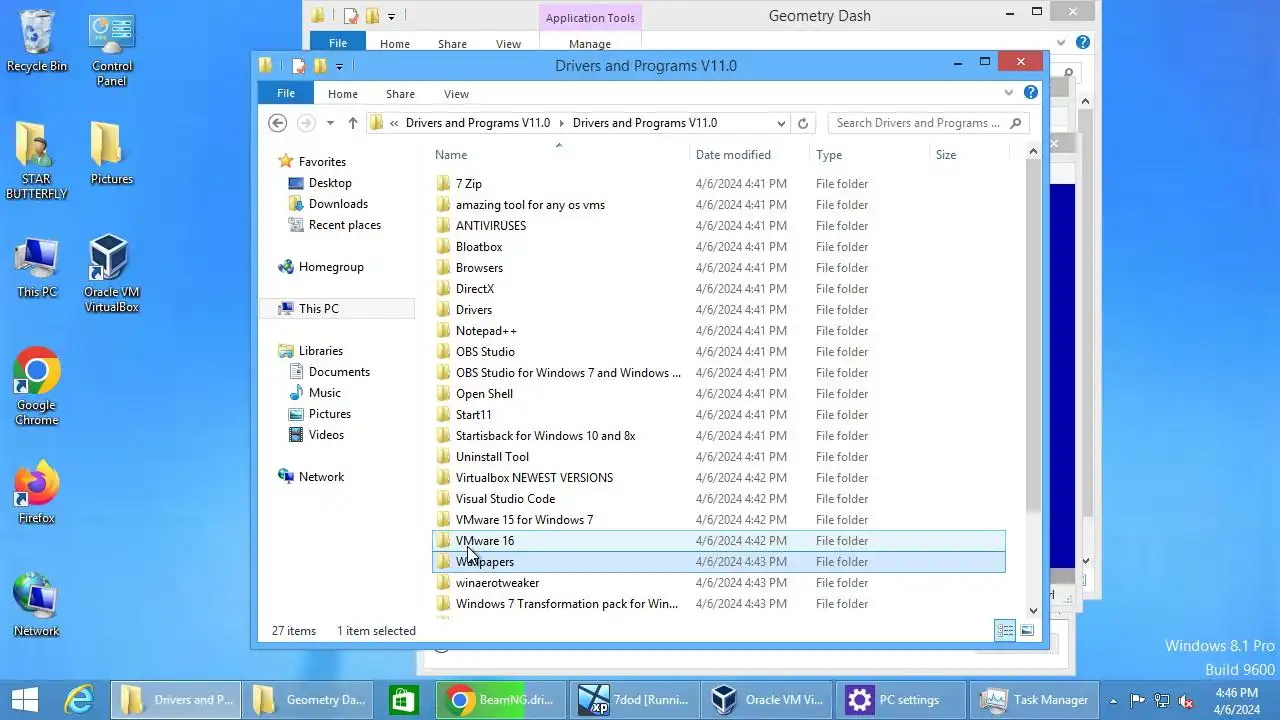Switch to large icons view layout icon
This screenshot has height=720, width=1280.
[x=1026, y=631]
